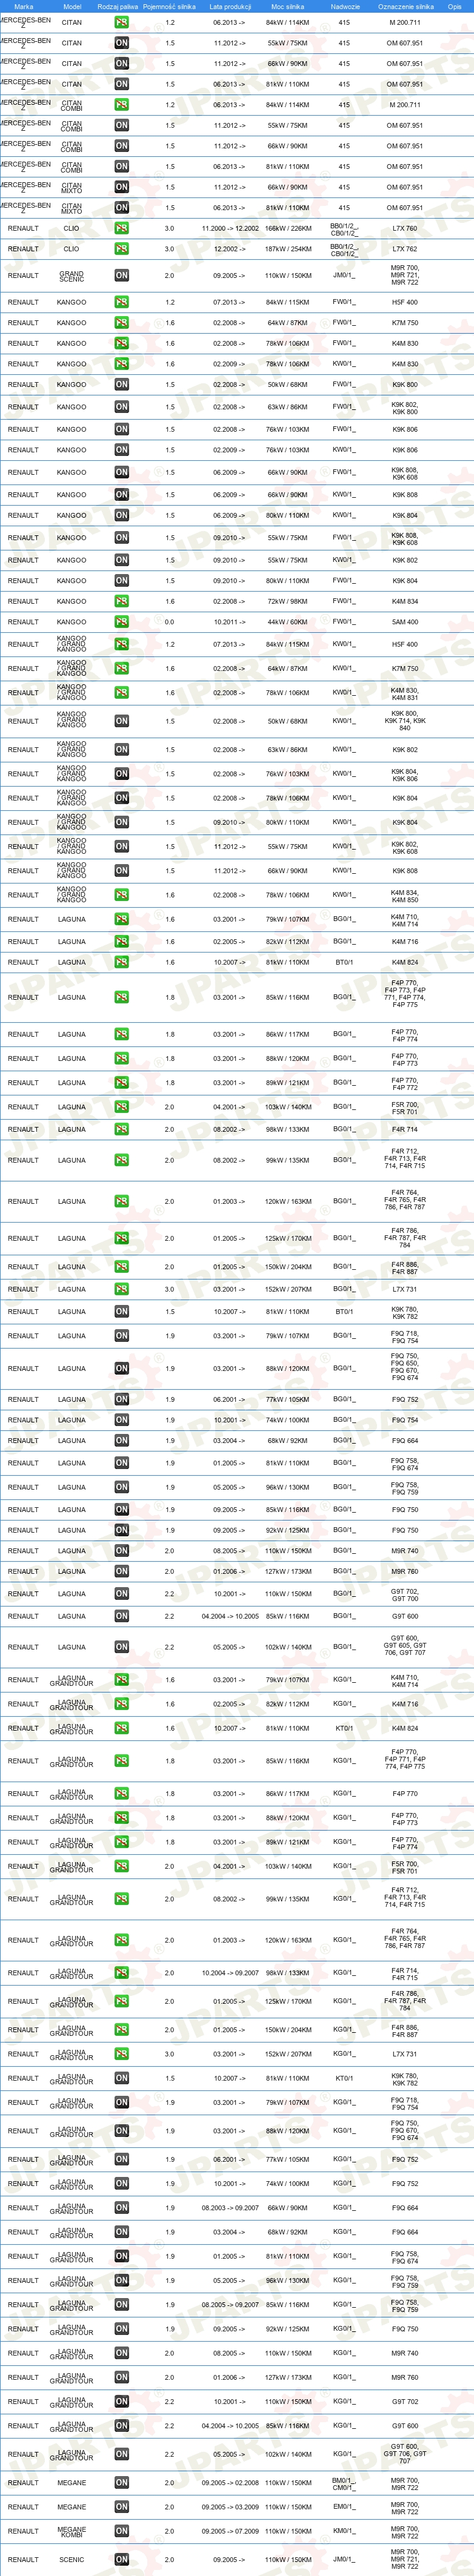The height and width of the screenshot is (2576, 474).
Task: Click the ON icon for Grand Kangoo K9K 714 row
Action: click(x=121, y=721)
